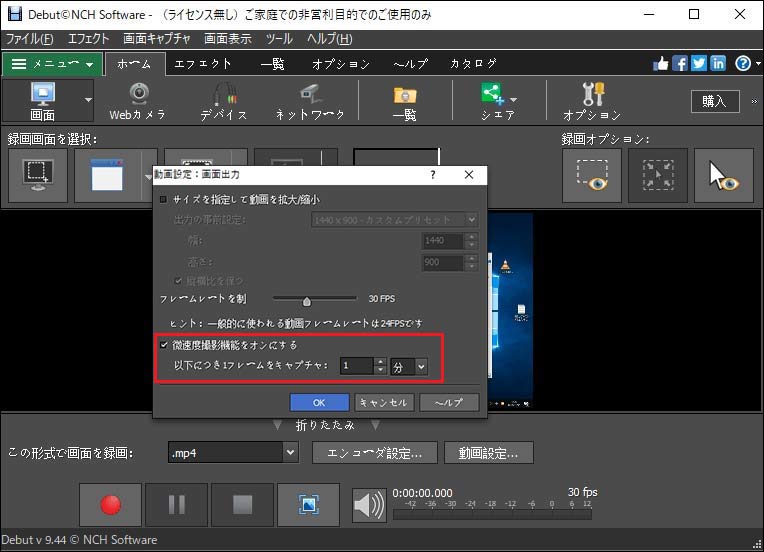This screenshot has width=764, height=552.
Task: Click the thumbs-up like icon
Action: tap(661, 63)
